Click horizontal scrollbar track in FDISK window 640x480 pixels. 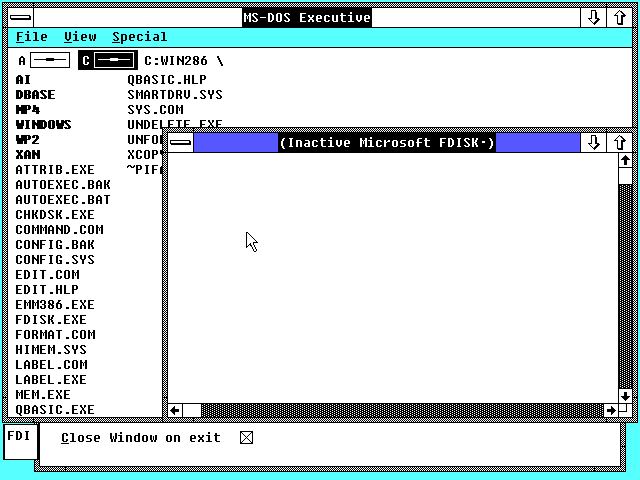[x=402, y=410]
